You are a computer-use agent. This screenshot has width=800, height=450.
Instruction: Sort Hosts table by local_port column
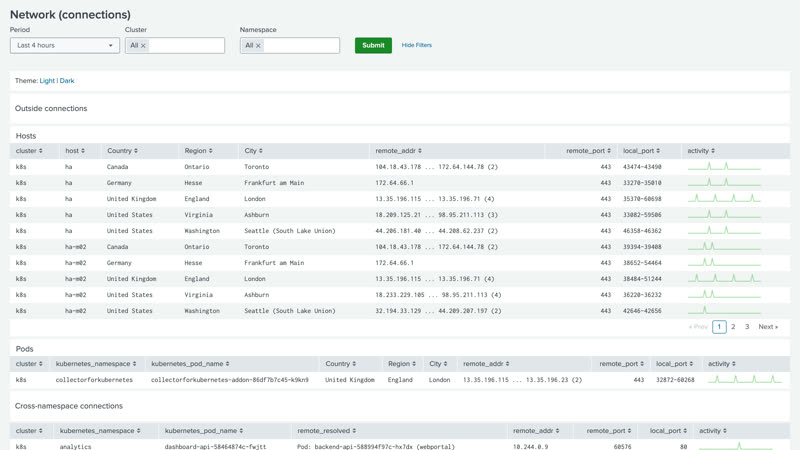(x=641, y=151)
